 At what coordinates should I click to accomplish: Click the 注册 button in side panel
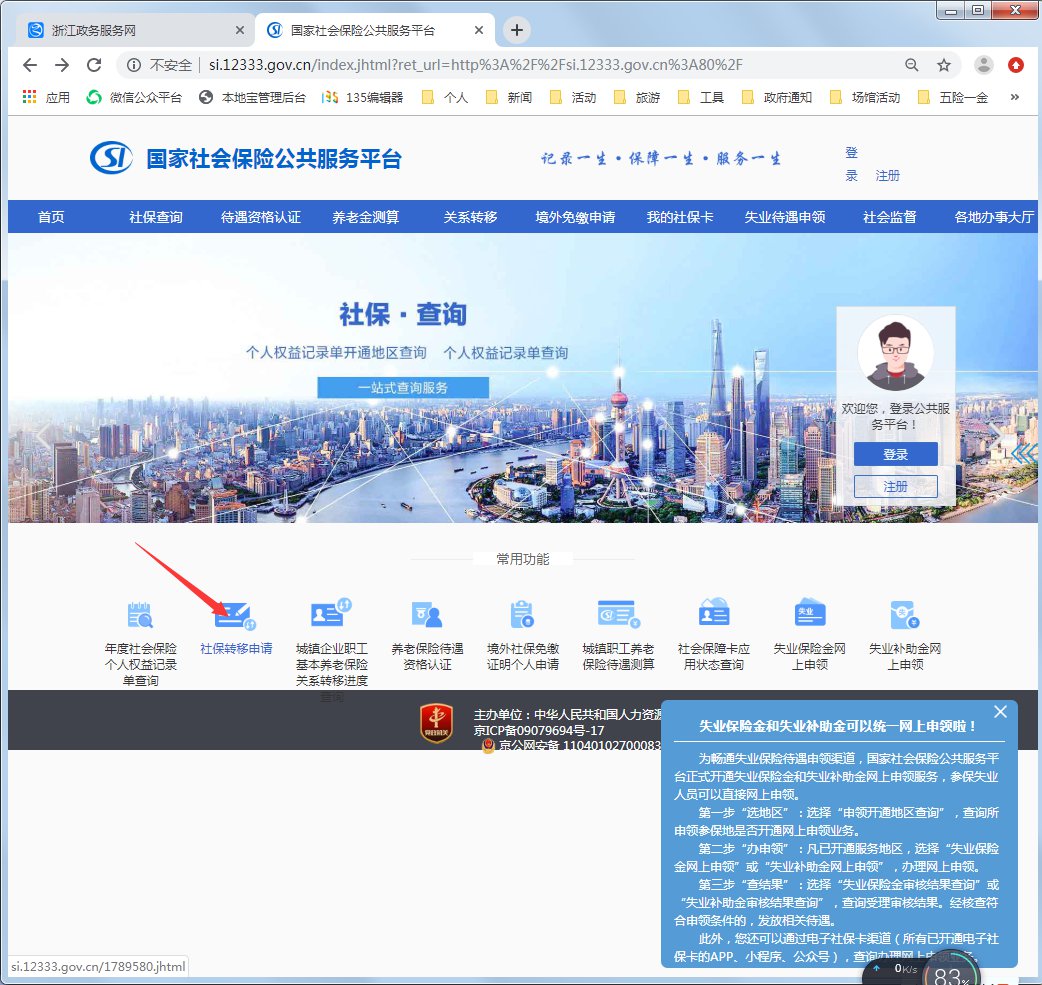(x=895, y=487)
